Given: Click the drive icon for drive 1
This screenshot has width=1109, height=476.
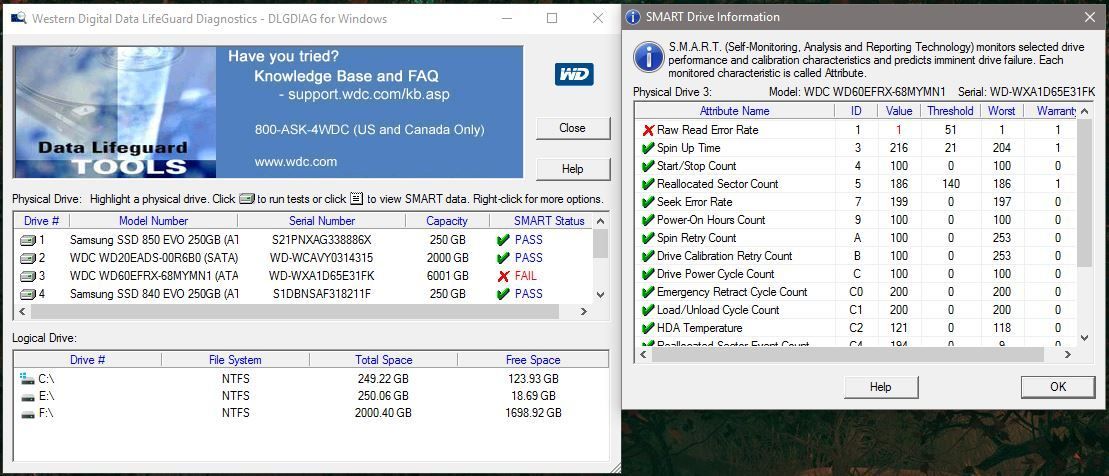Looking at the screenshot, I should pos(28,240).
